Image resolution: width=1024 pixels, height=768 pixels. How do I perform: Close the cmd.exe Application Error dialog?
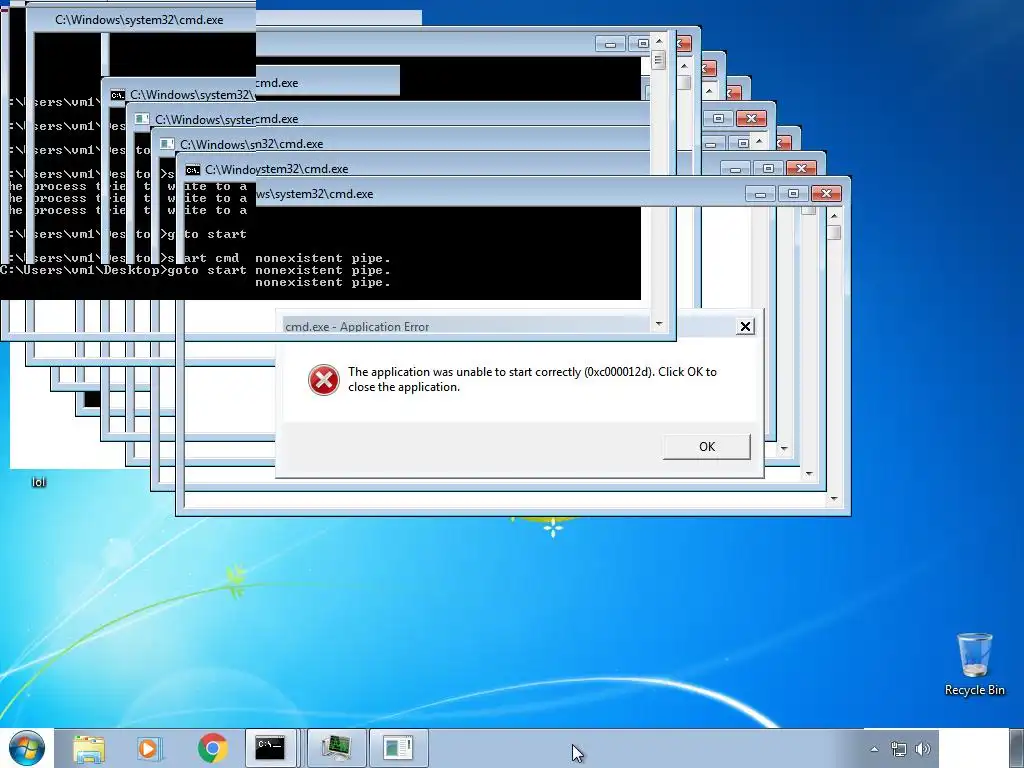[745, 327]
